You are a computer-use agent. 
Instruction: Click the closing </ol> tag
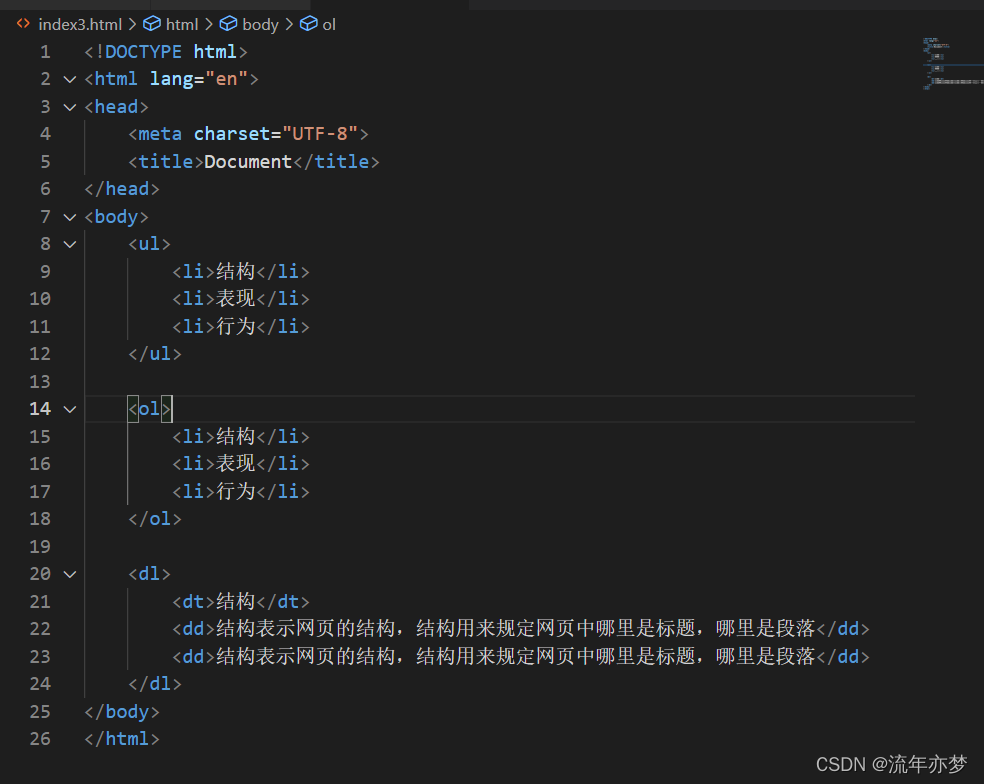pyautogui.click(x=155, y=519)
